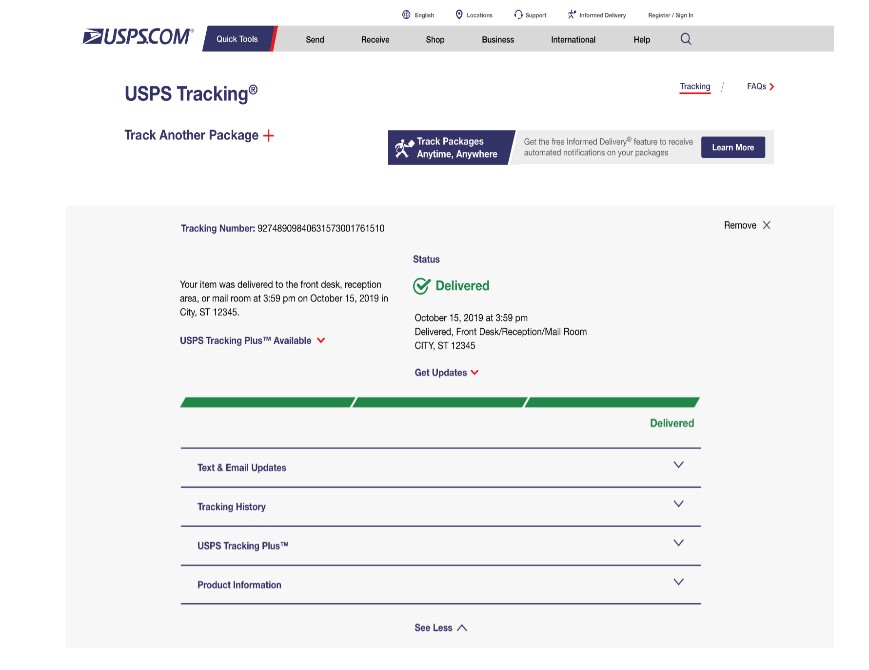Click the red plus beside Track Another Package
Image resolution: width=869 pixels, height=670 pixels.
[268, 136]
